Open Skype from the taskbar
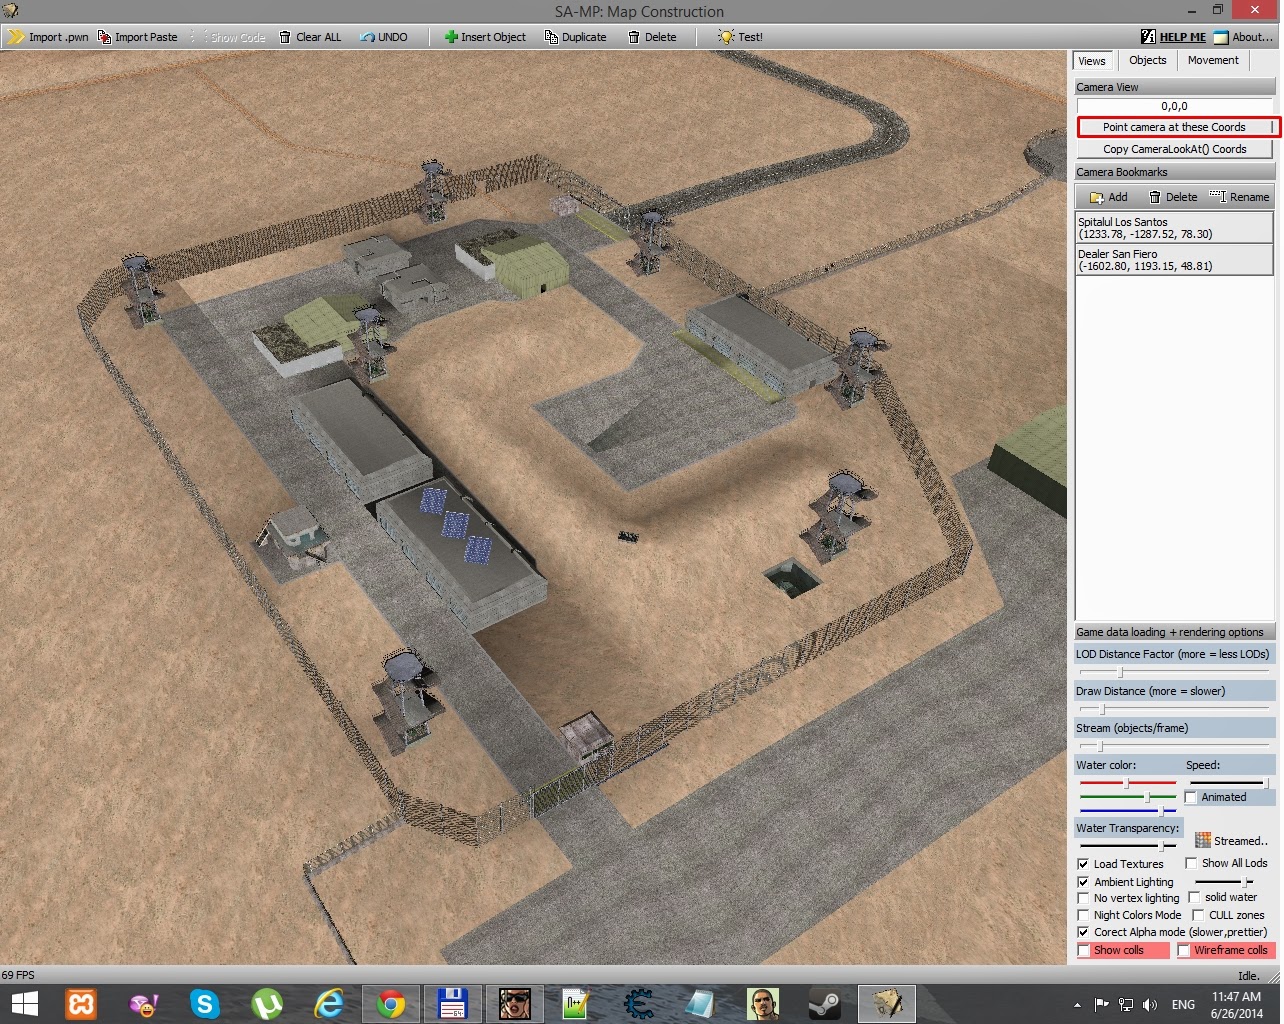Image resolution: width=1284 pixels, height=1024 pixels. tap(205, 1004)
